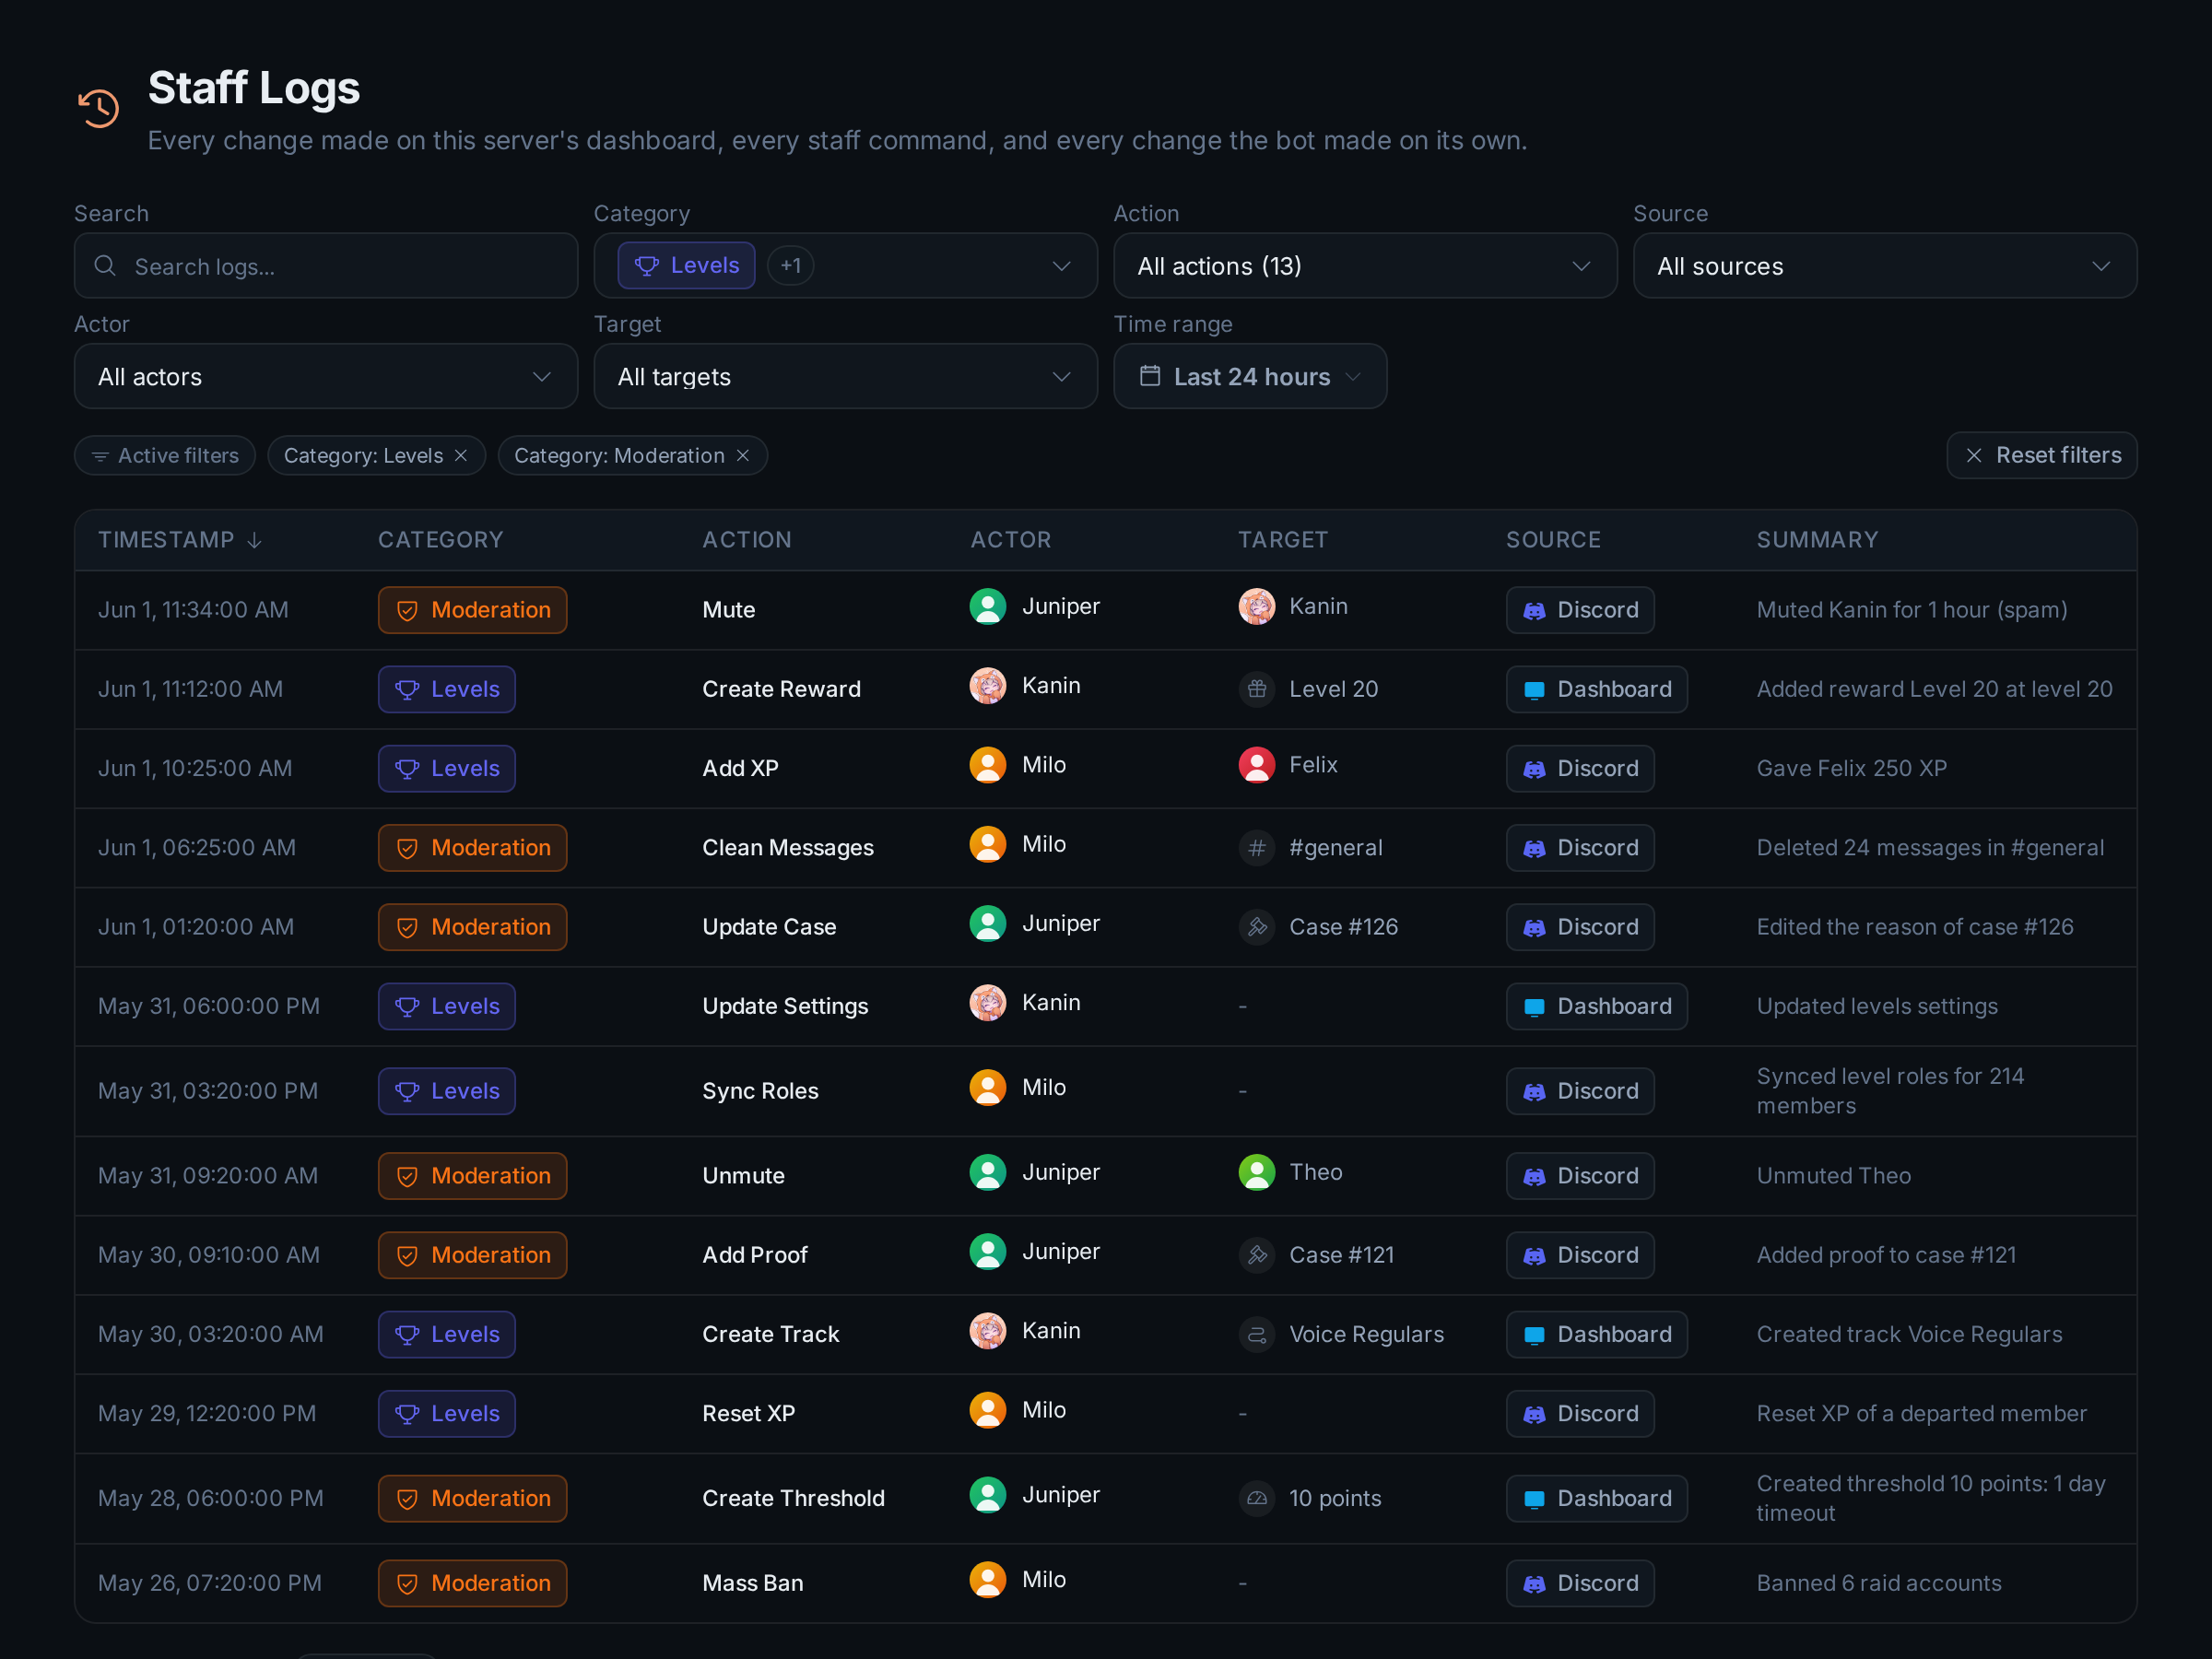Click the +1 category count badge
The image size is (2212, 1659).
coord(790,266)
